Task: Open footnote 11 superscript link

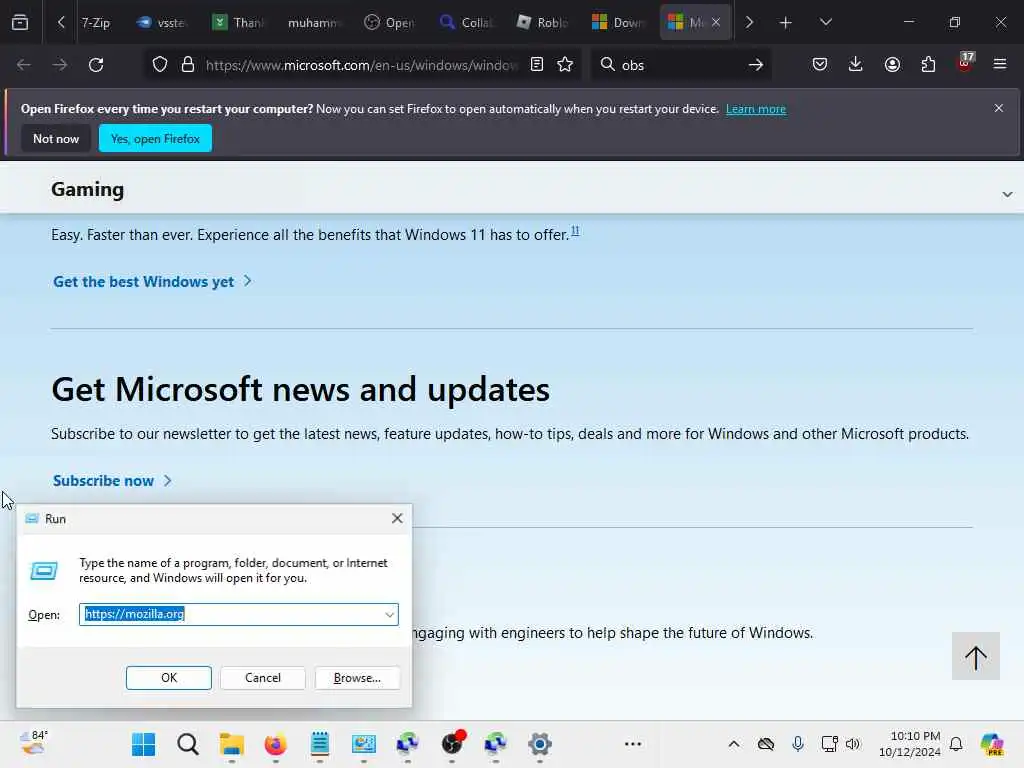Action: 575,231
